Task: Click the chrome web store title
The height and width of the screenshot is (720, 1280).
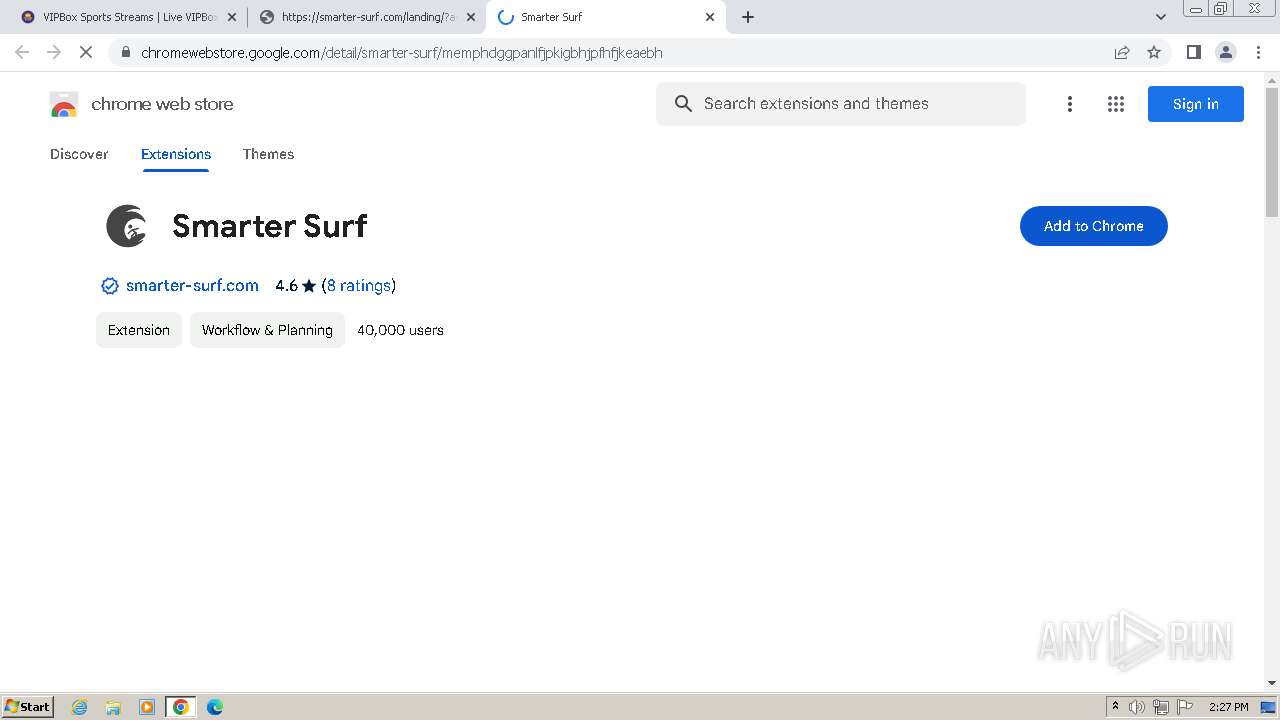Action: pyautogui.click(x=162, y=104)
